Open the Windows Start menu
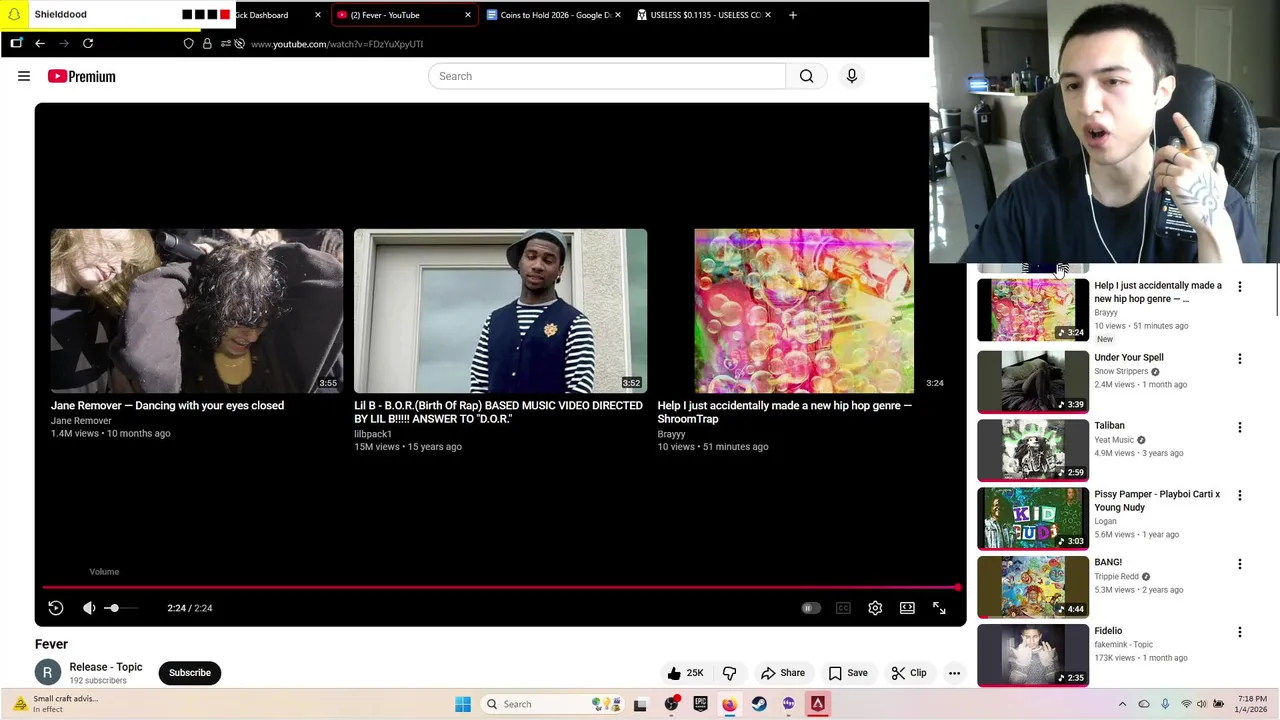1280x720 pixels. pos(463,704)
